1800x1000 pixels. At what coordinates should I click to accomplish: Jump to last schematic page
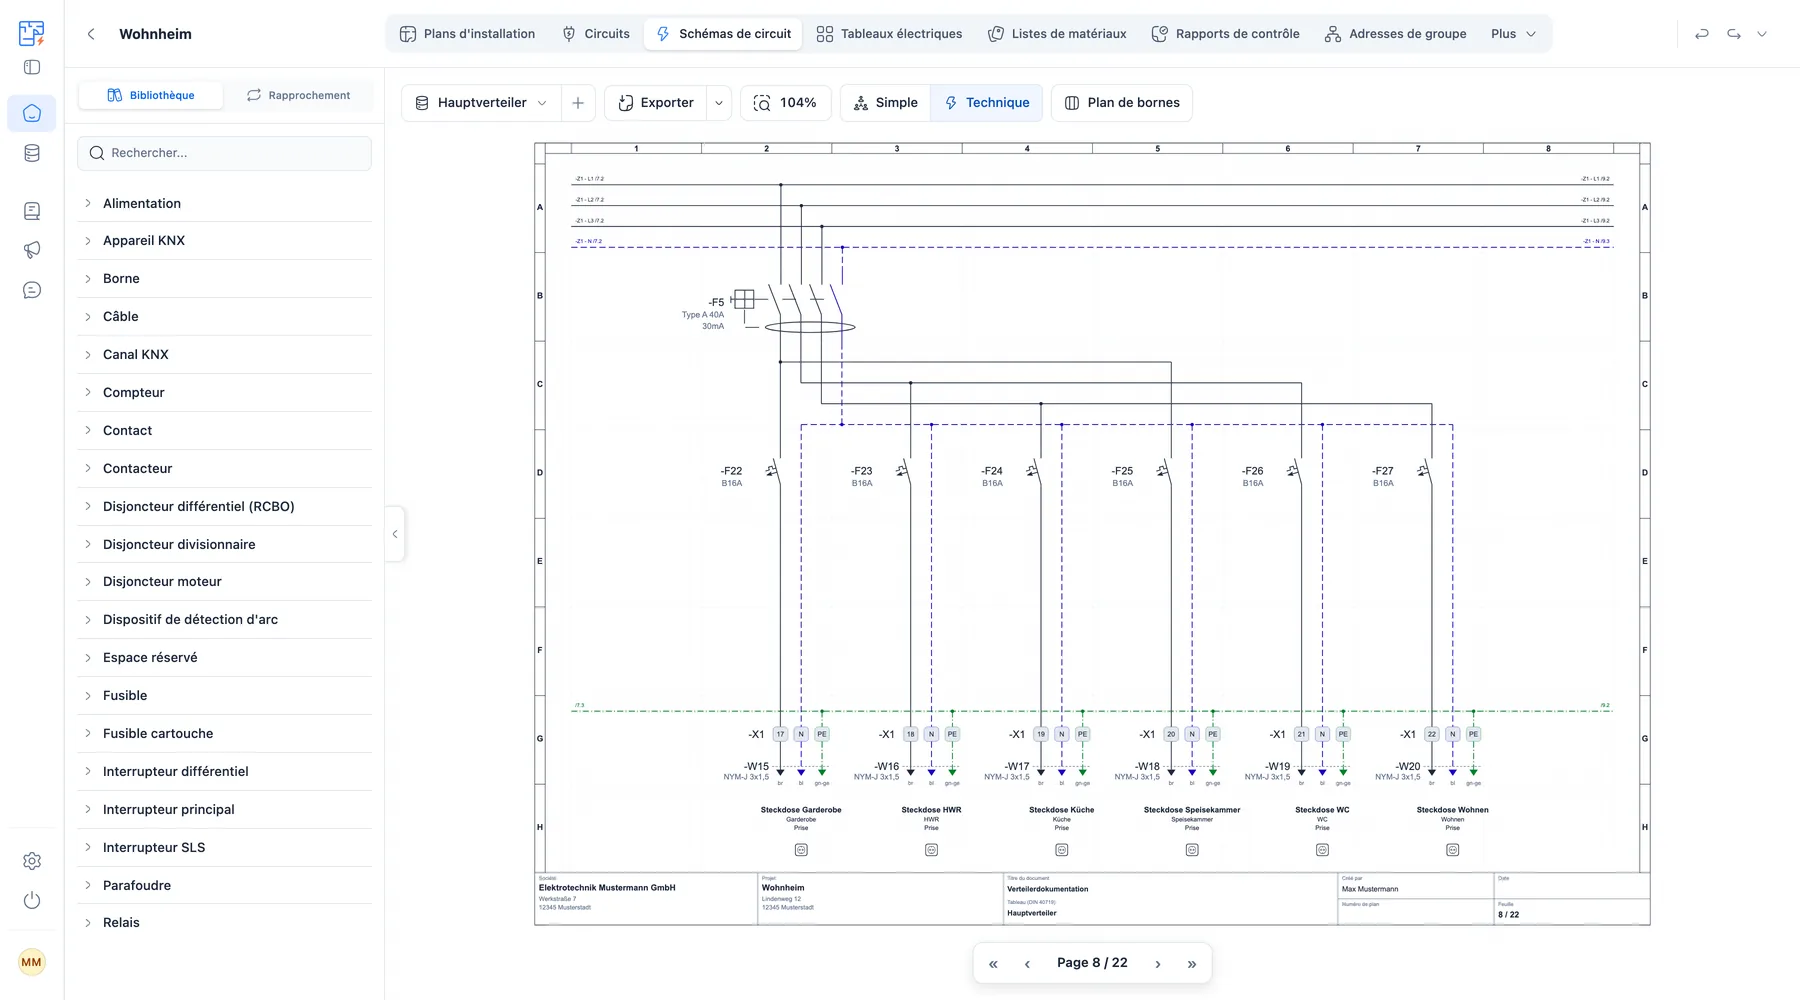tap(1192, 964)
